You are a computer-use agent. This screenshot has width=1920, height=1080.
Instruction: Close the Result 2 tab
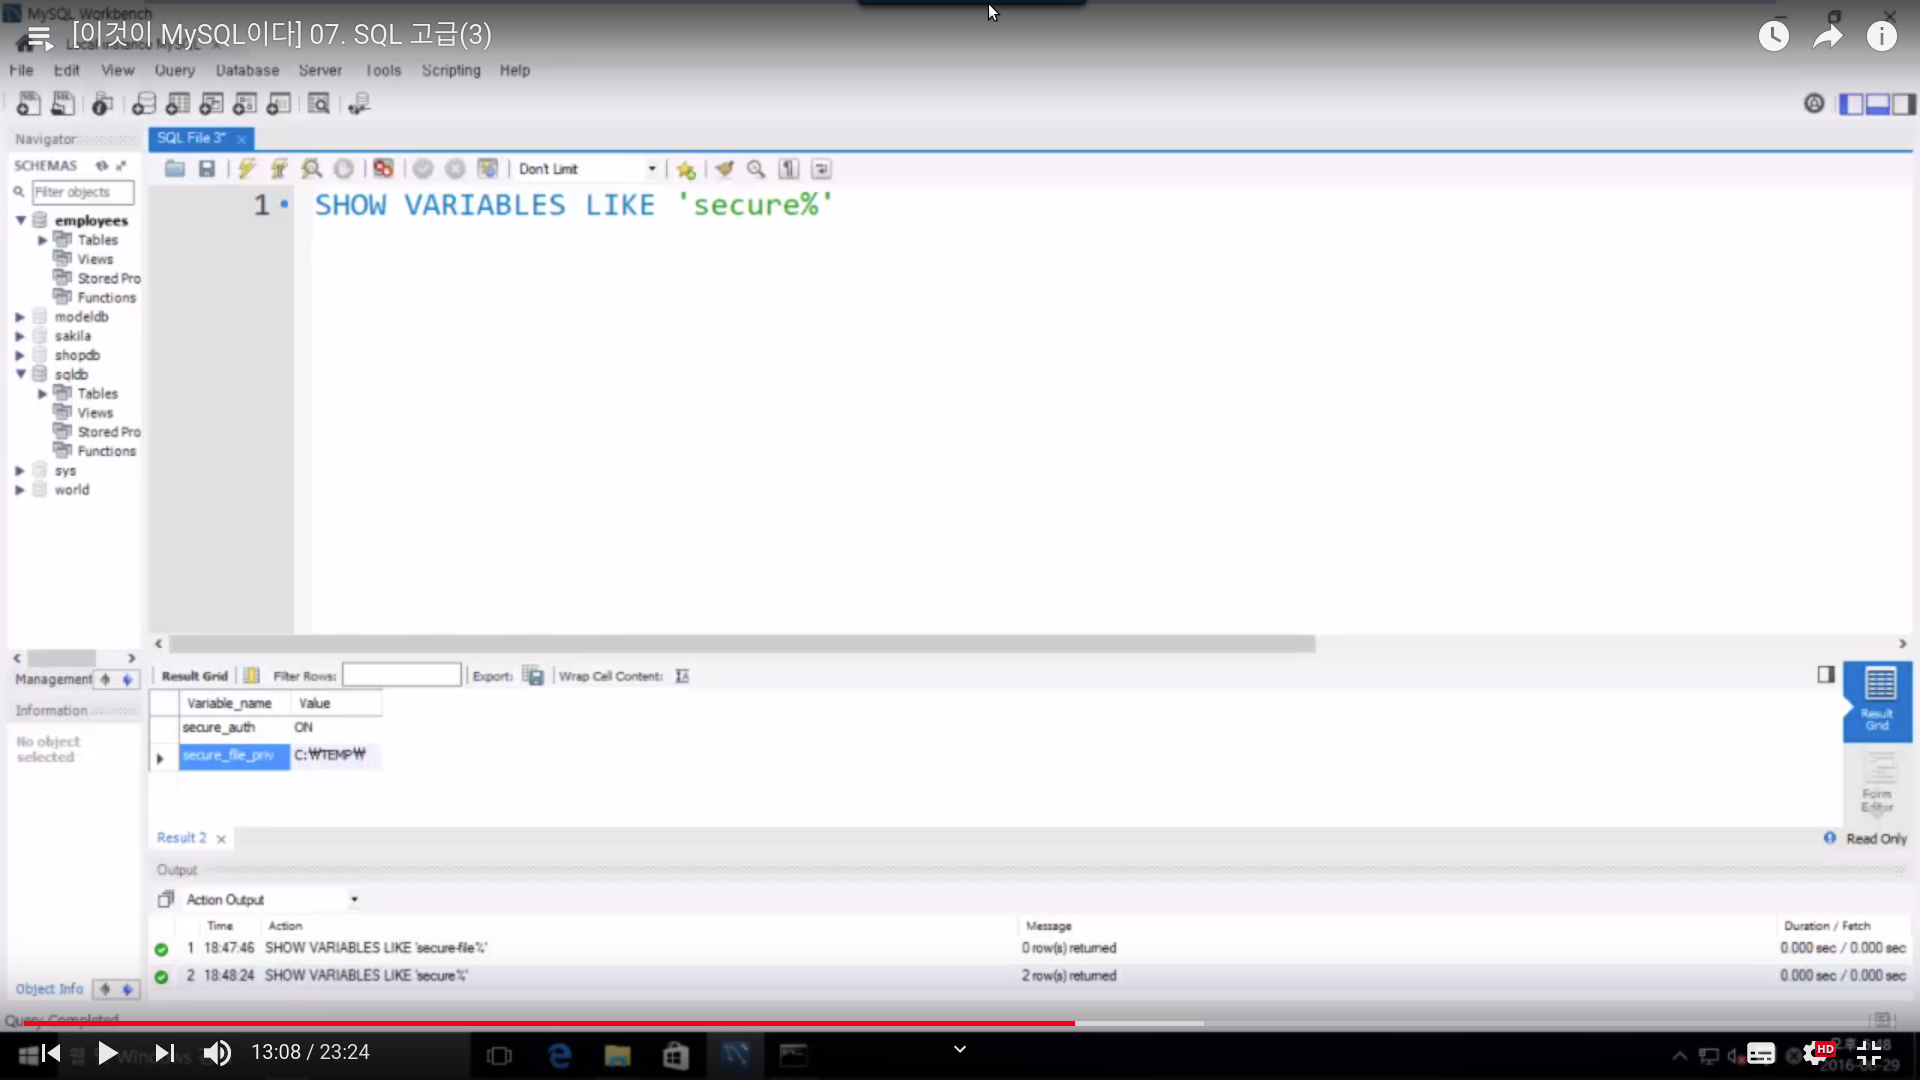coord(221,839)
